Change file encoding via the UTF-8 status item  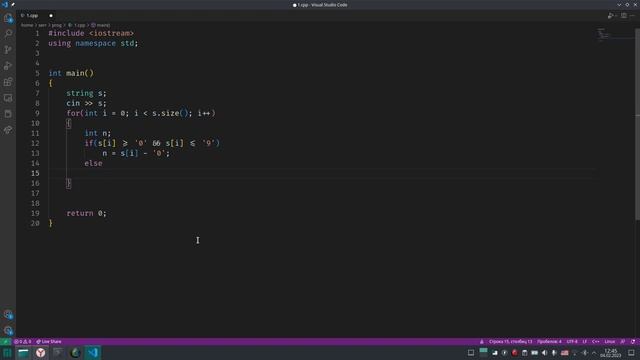coord(572,342)
